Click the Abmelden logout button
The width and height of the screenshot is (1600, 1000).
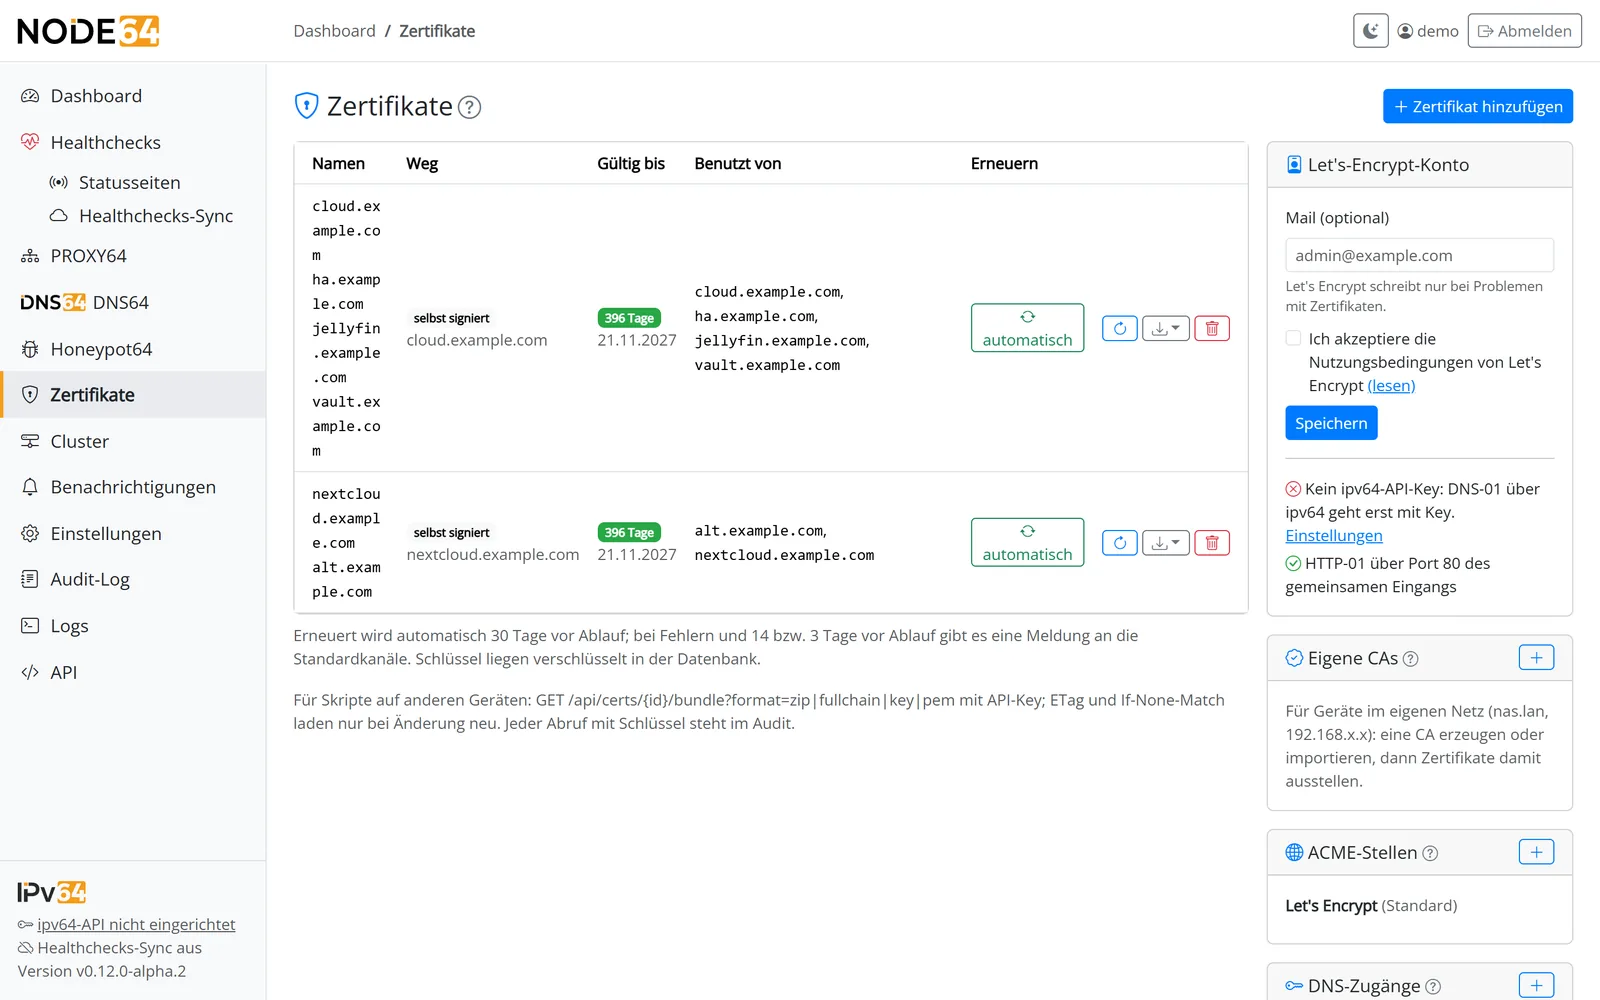click(1524, 31)
